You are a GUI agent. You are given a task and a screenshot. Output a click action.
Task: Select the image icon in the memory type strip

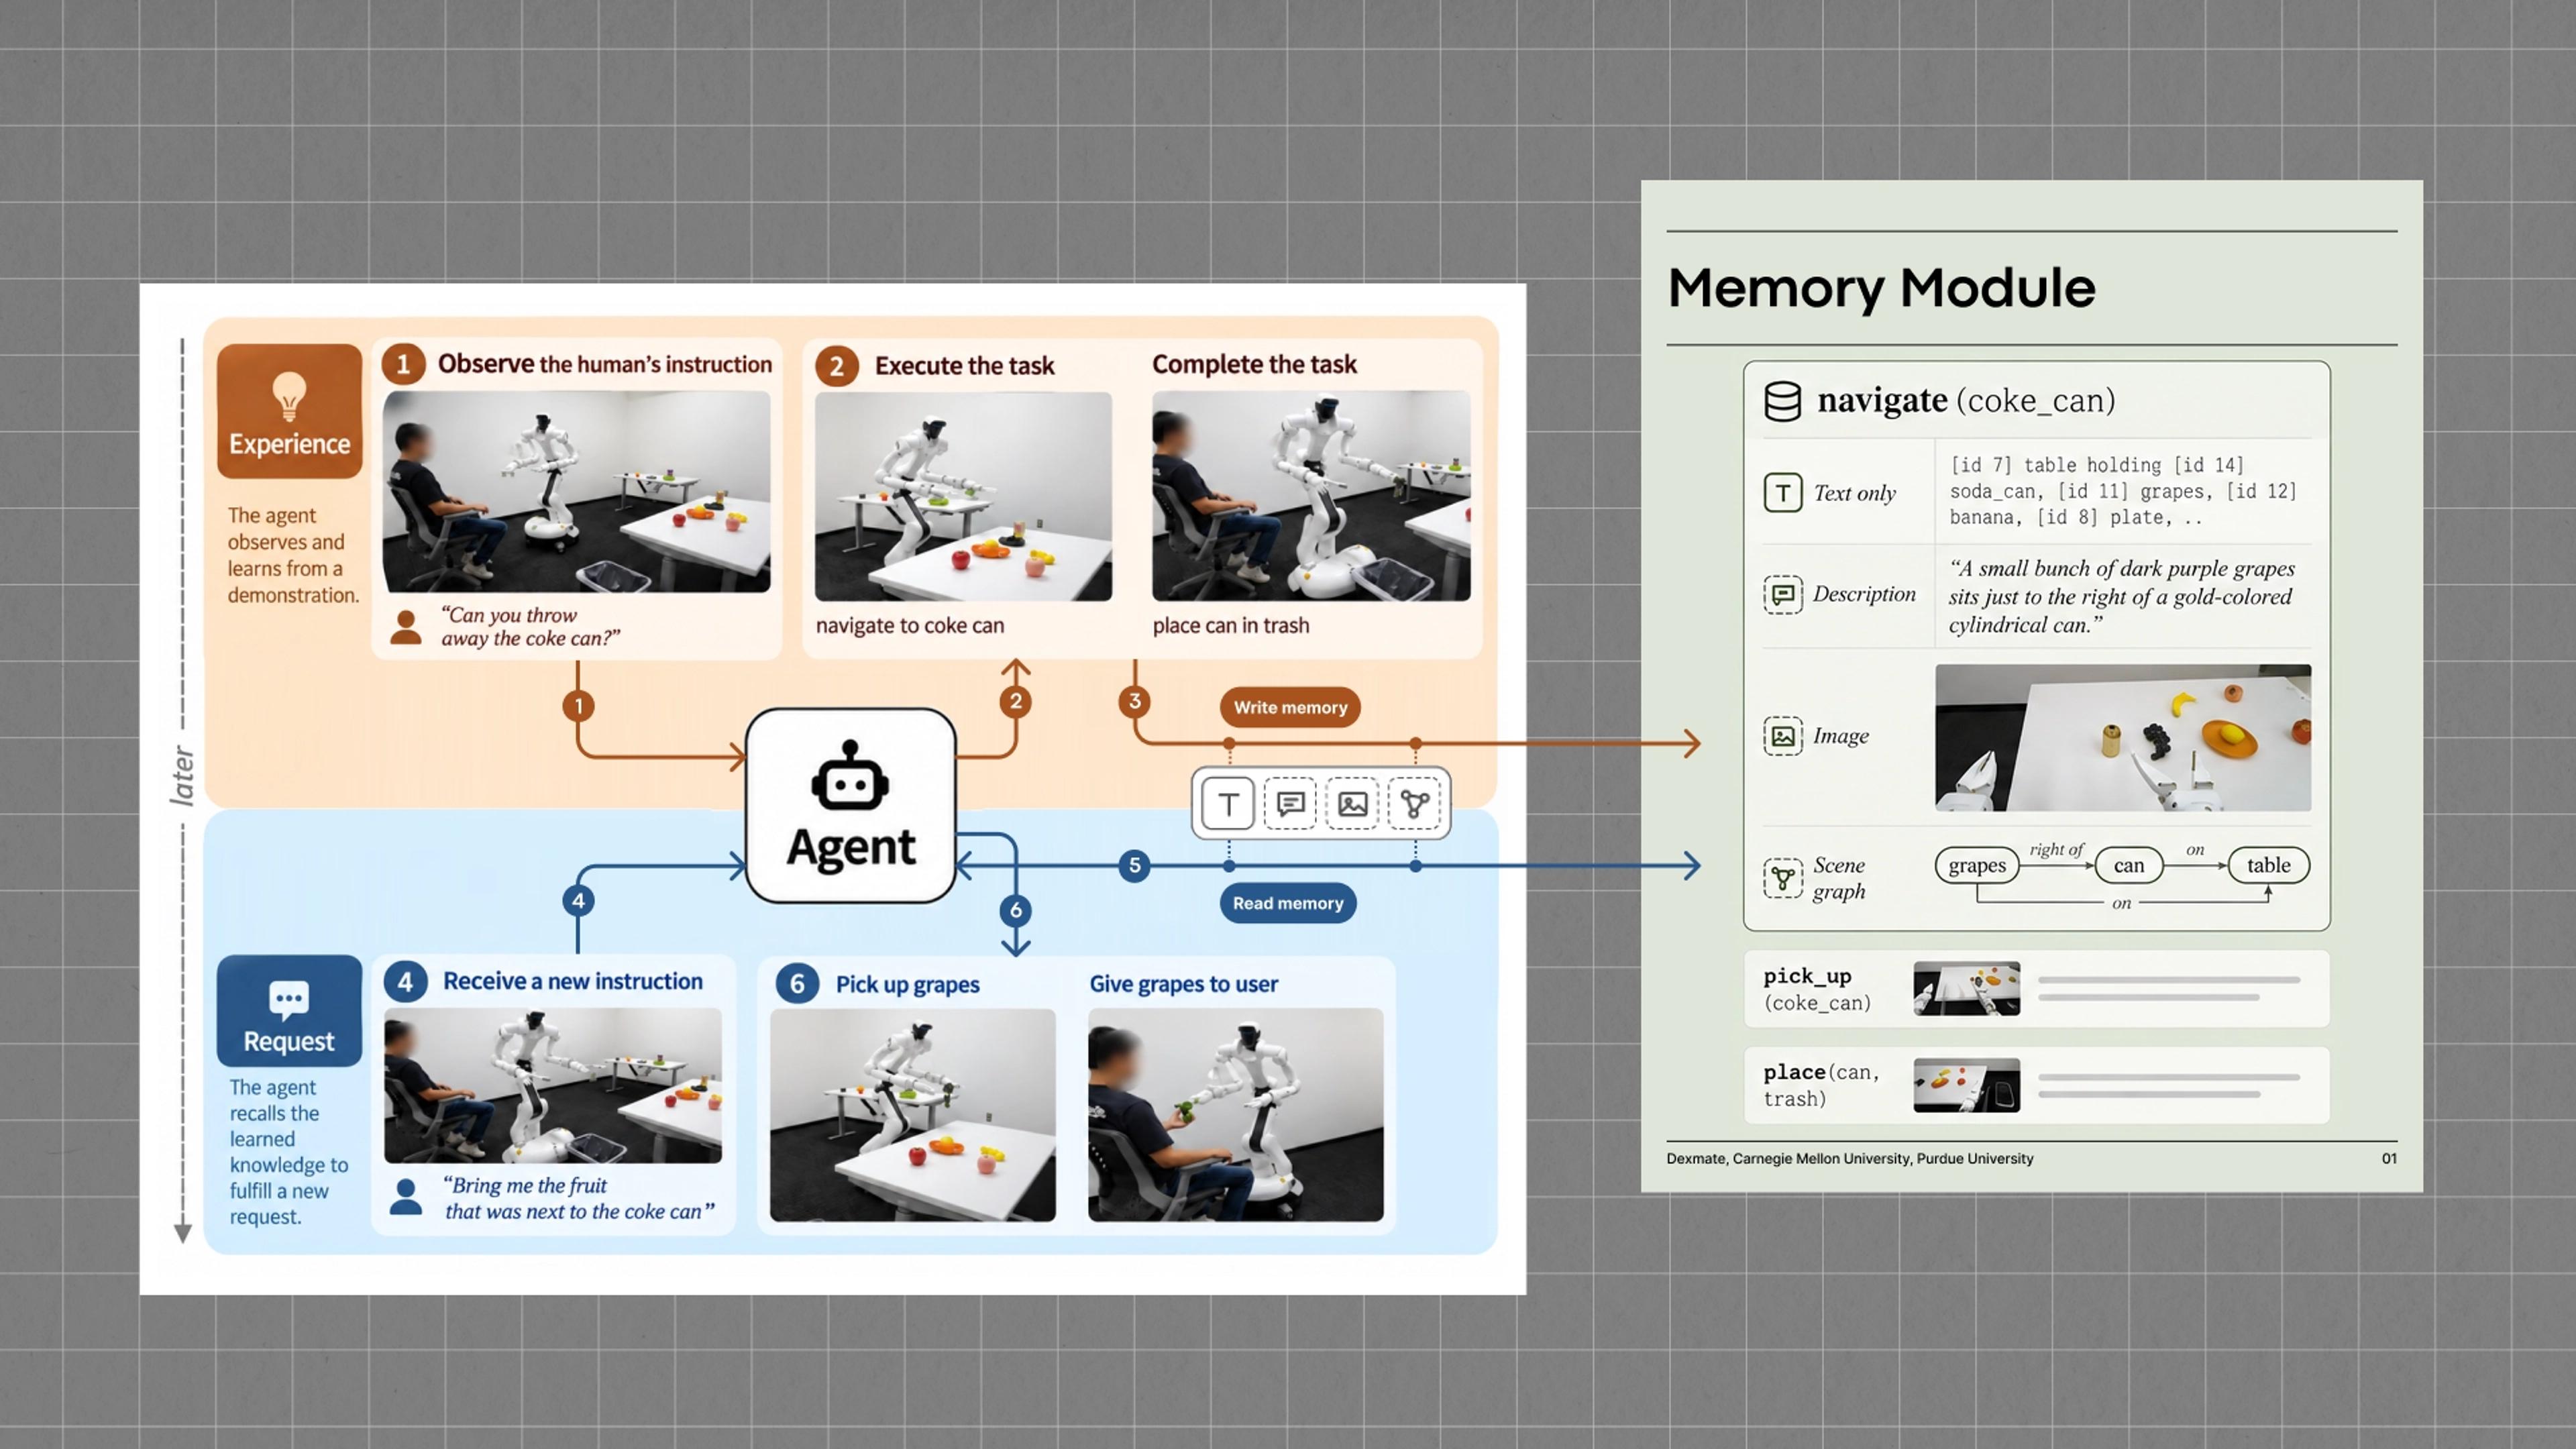pyautogui.click(x=1352, y=803)
